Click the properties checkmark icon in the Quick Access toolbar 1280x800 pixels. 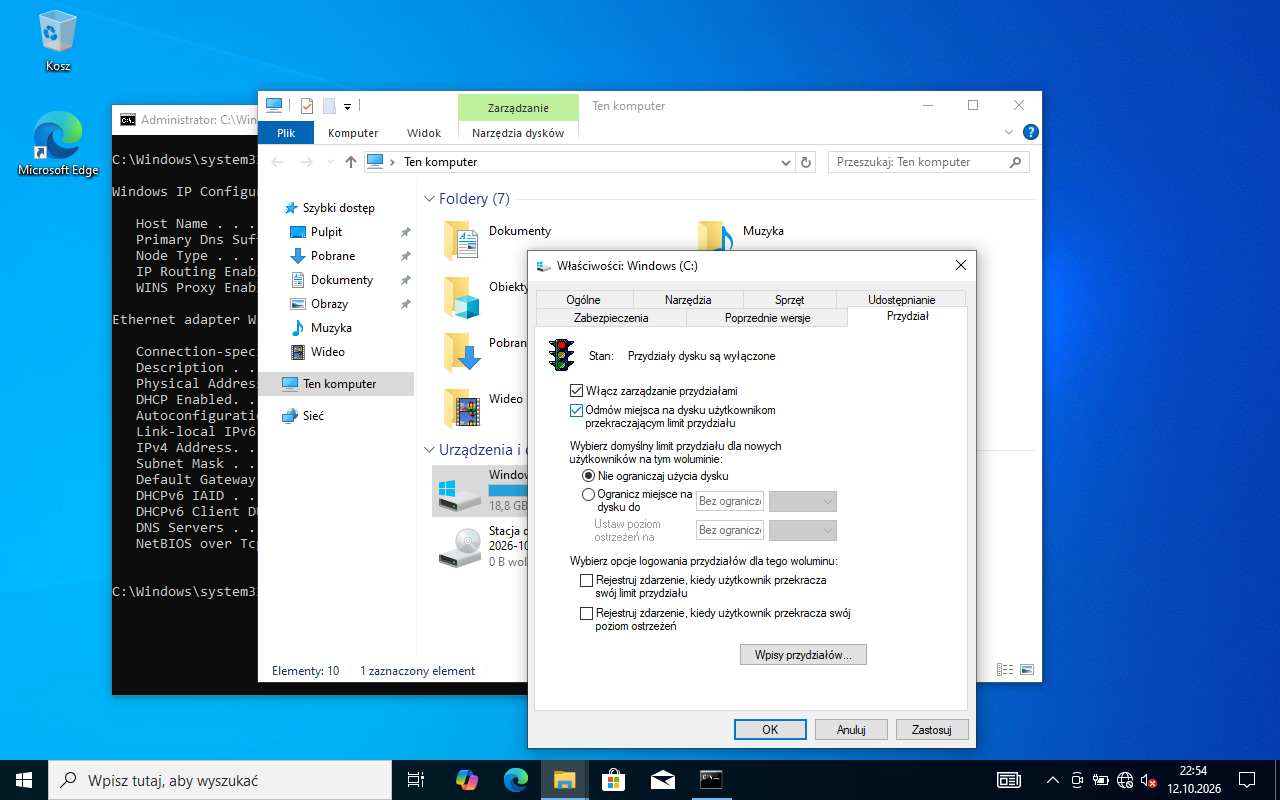(307, 106)
